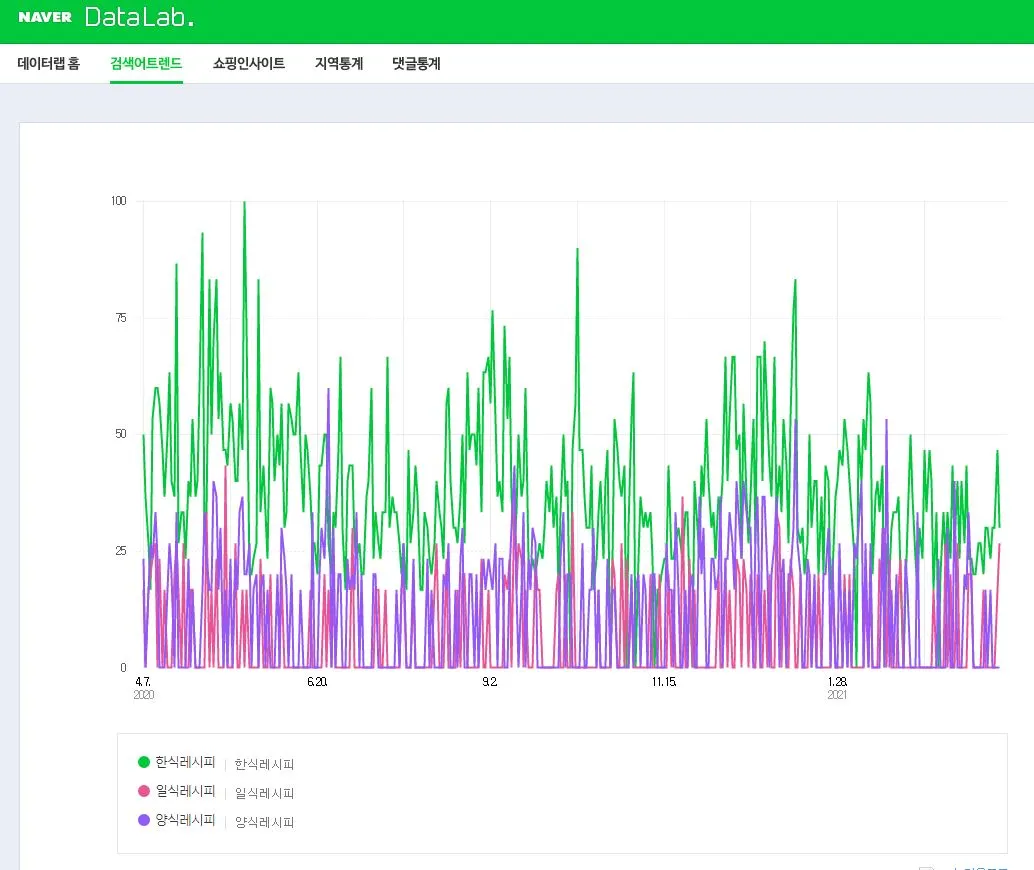Click the 일식레시피 legend label
The image size is (1034, 870).
(185, 791)
